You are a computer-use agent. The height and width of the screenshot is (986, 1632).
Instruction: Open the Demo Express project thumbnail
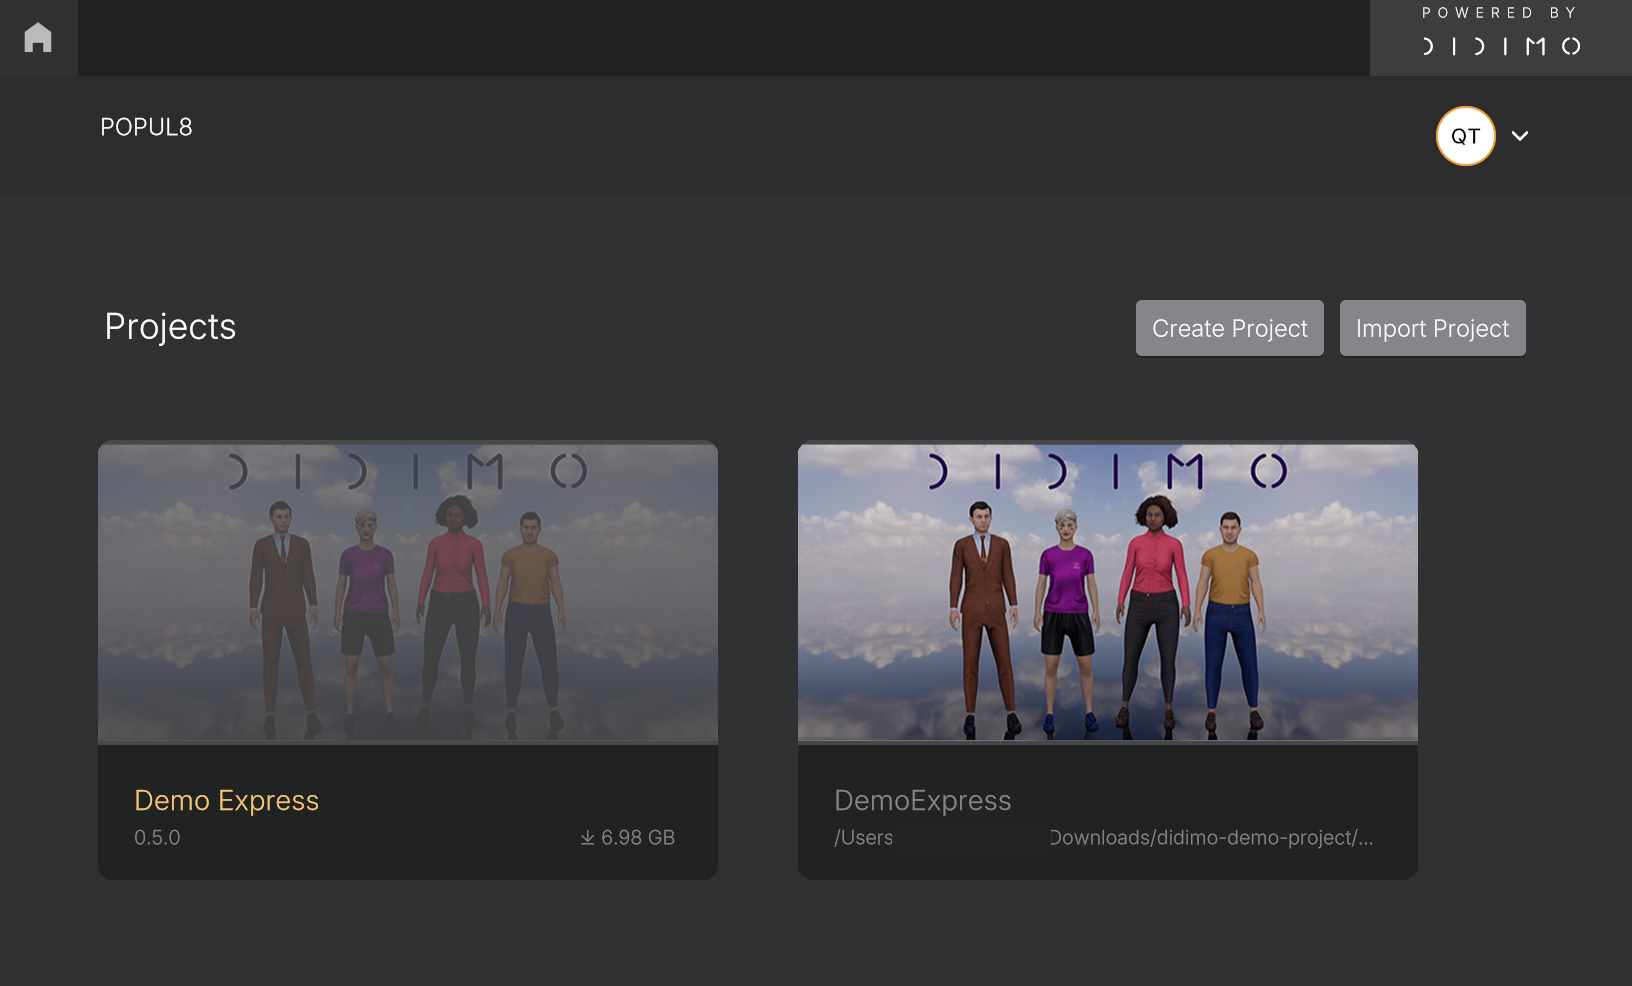pos(408,593)
